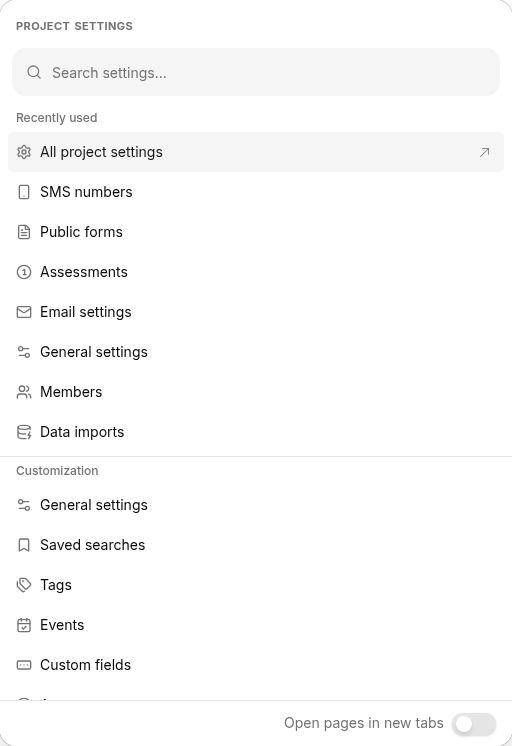Viewport: 512px width, 746px height.
Task: Click the envelope icon for Email settings
Action: 24,312
